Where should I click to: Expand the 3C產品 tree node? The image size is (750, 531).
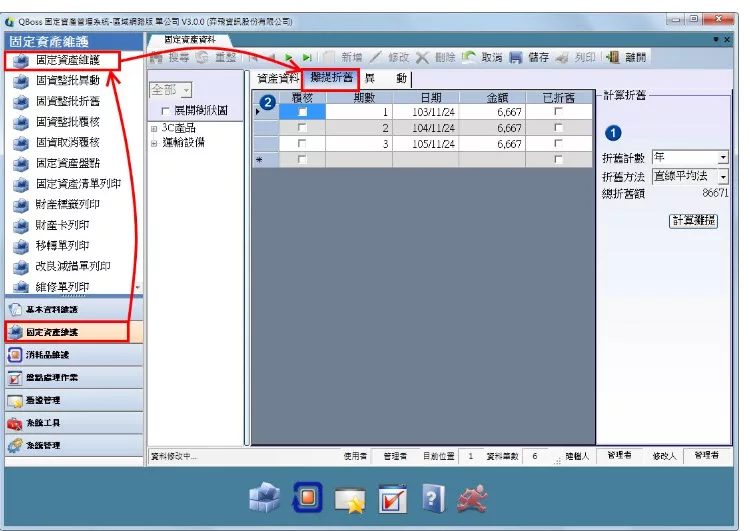coord(154,127)
